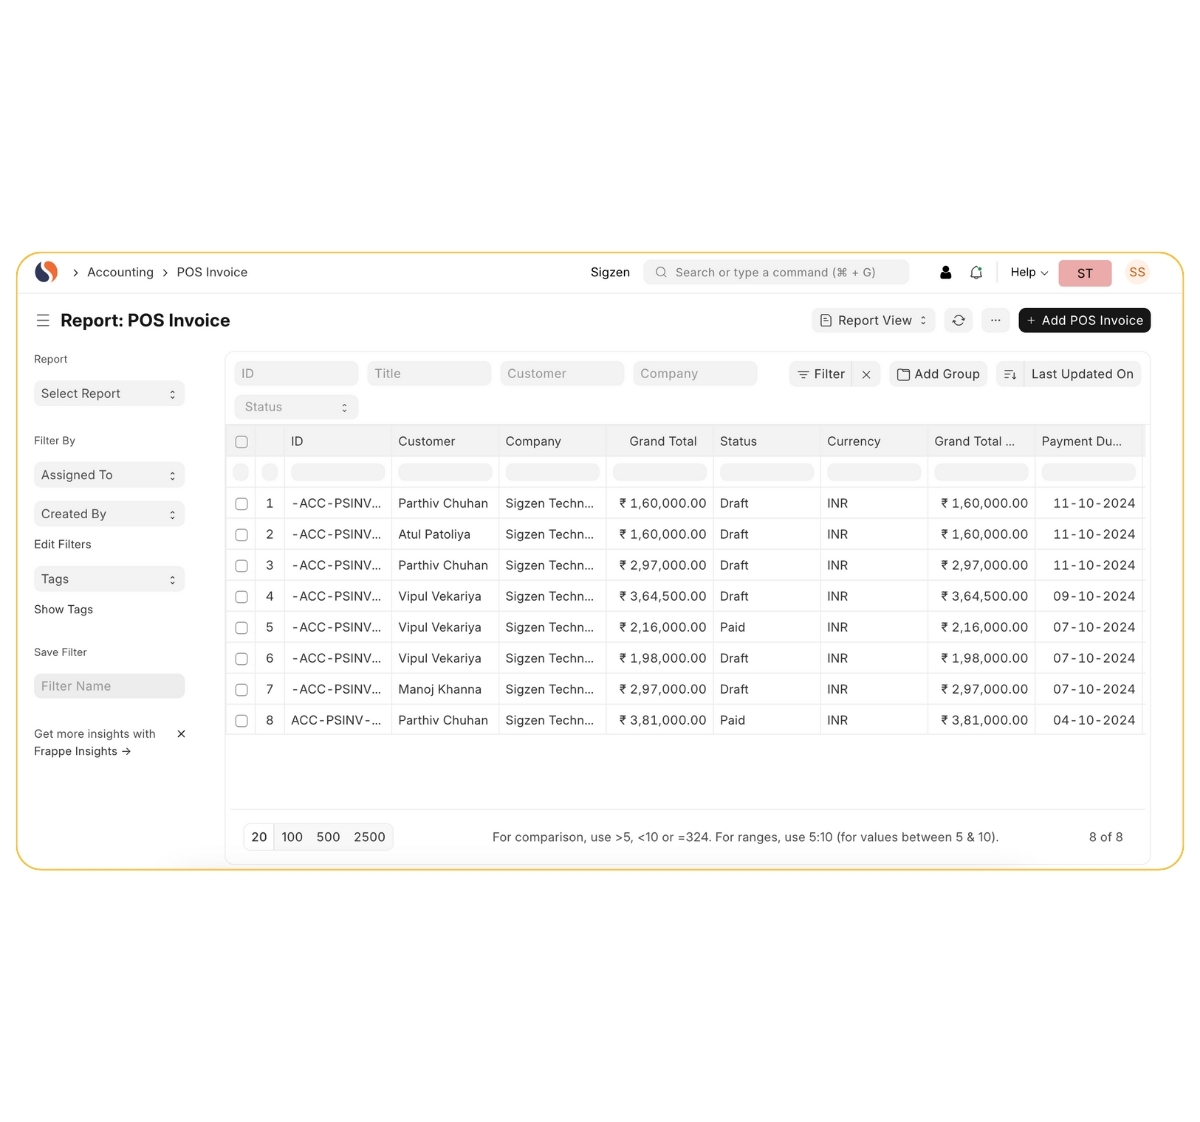Clear filters with the X next to Filter

866,374
